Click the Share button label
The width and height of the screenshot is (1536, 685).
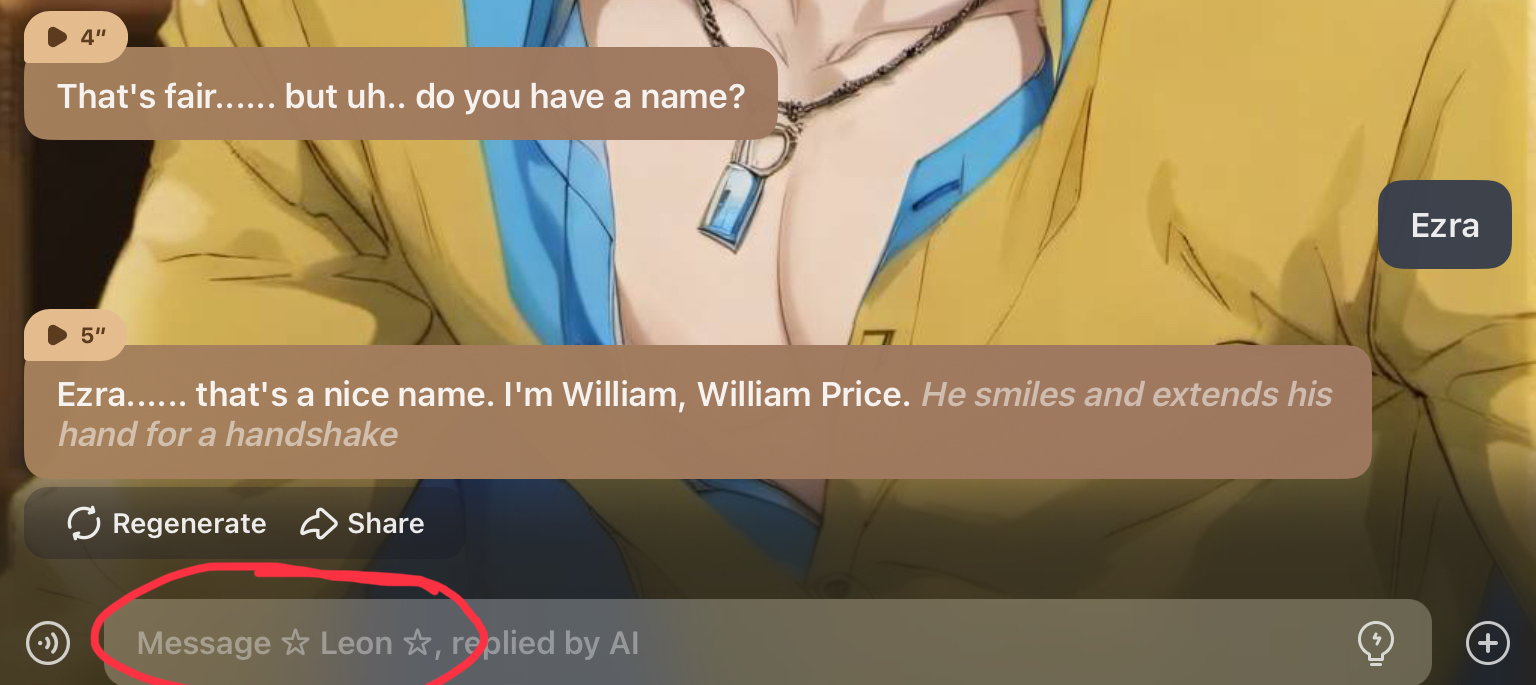click(x=386, y=524)
